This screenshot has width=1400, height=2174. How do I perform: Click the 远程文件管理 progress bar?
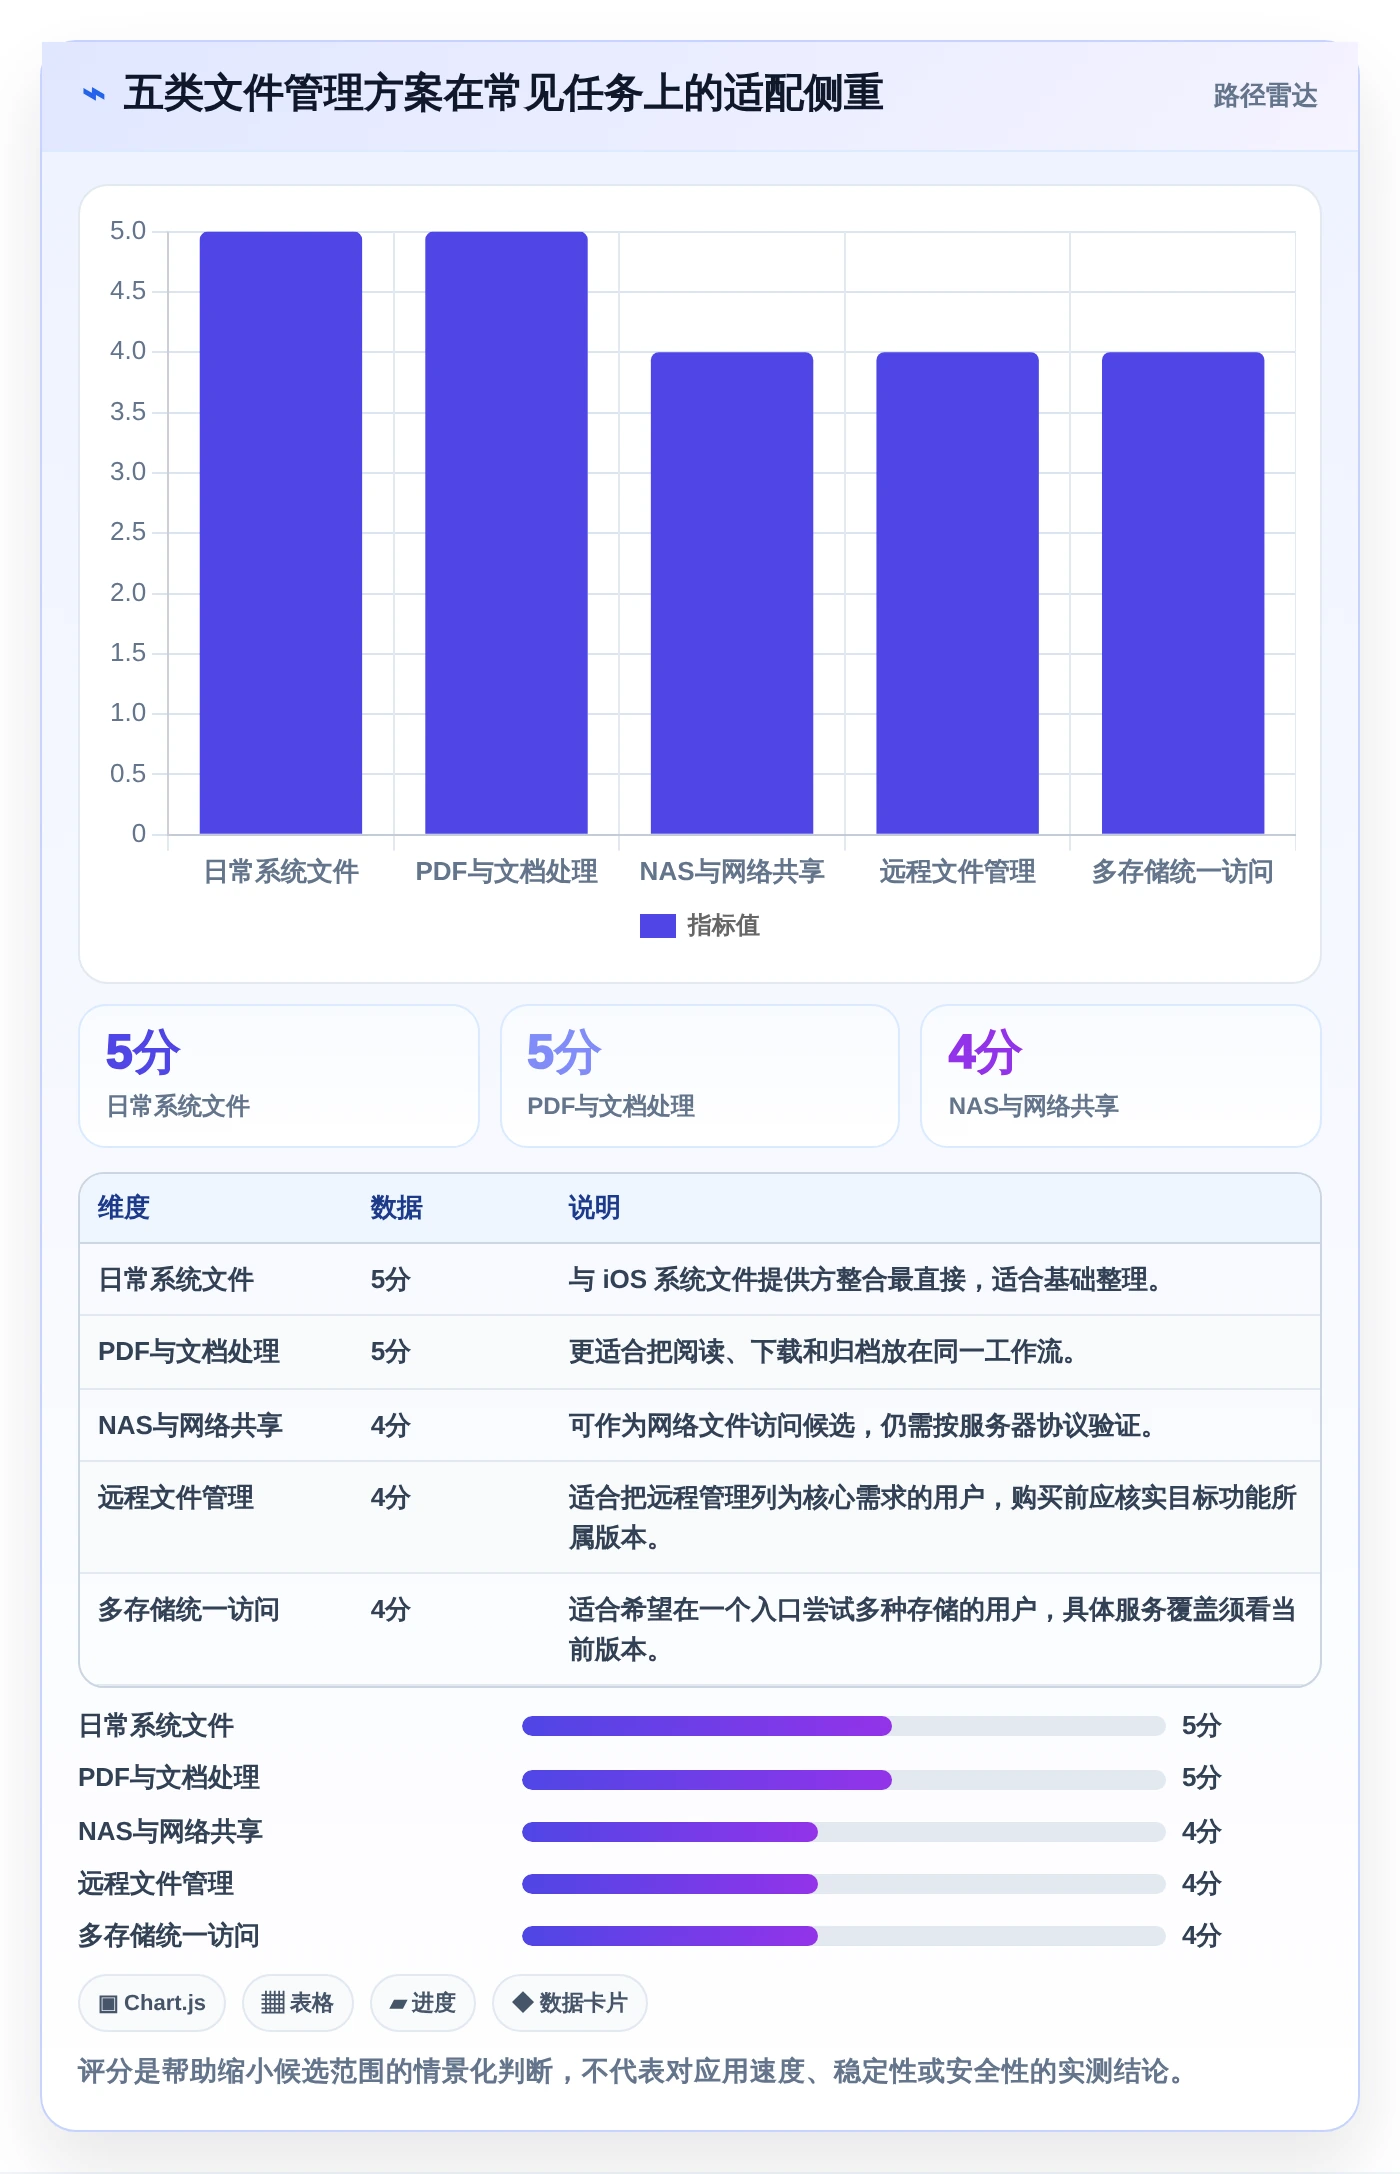[x=843, y=1884]
